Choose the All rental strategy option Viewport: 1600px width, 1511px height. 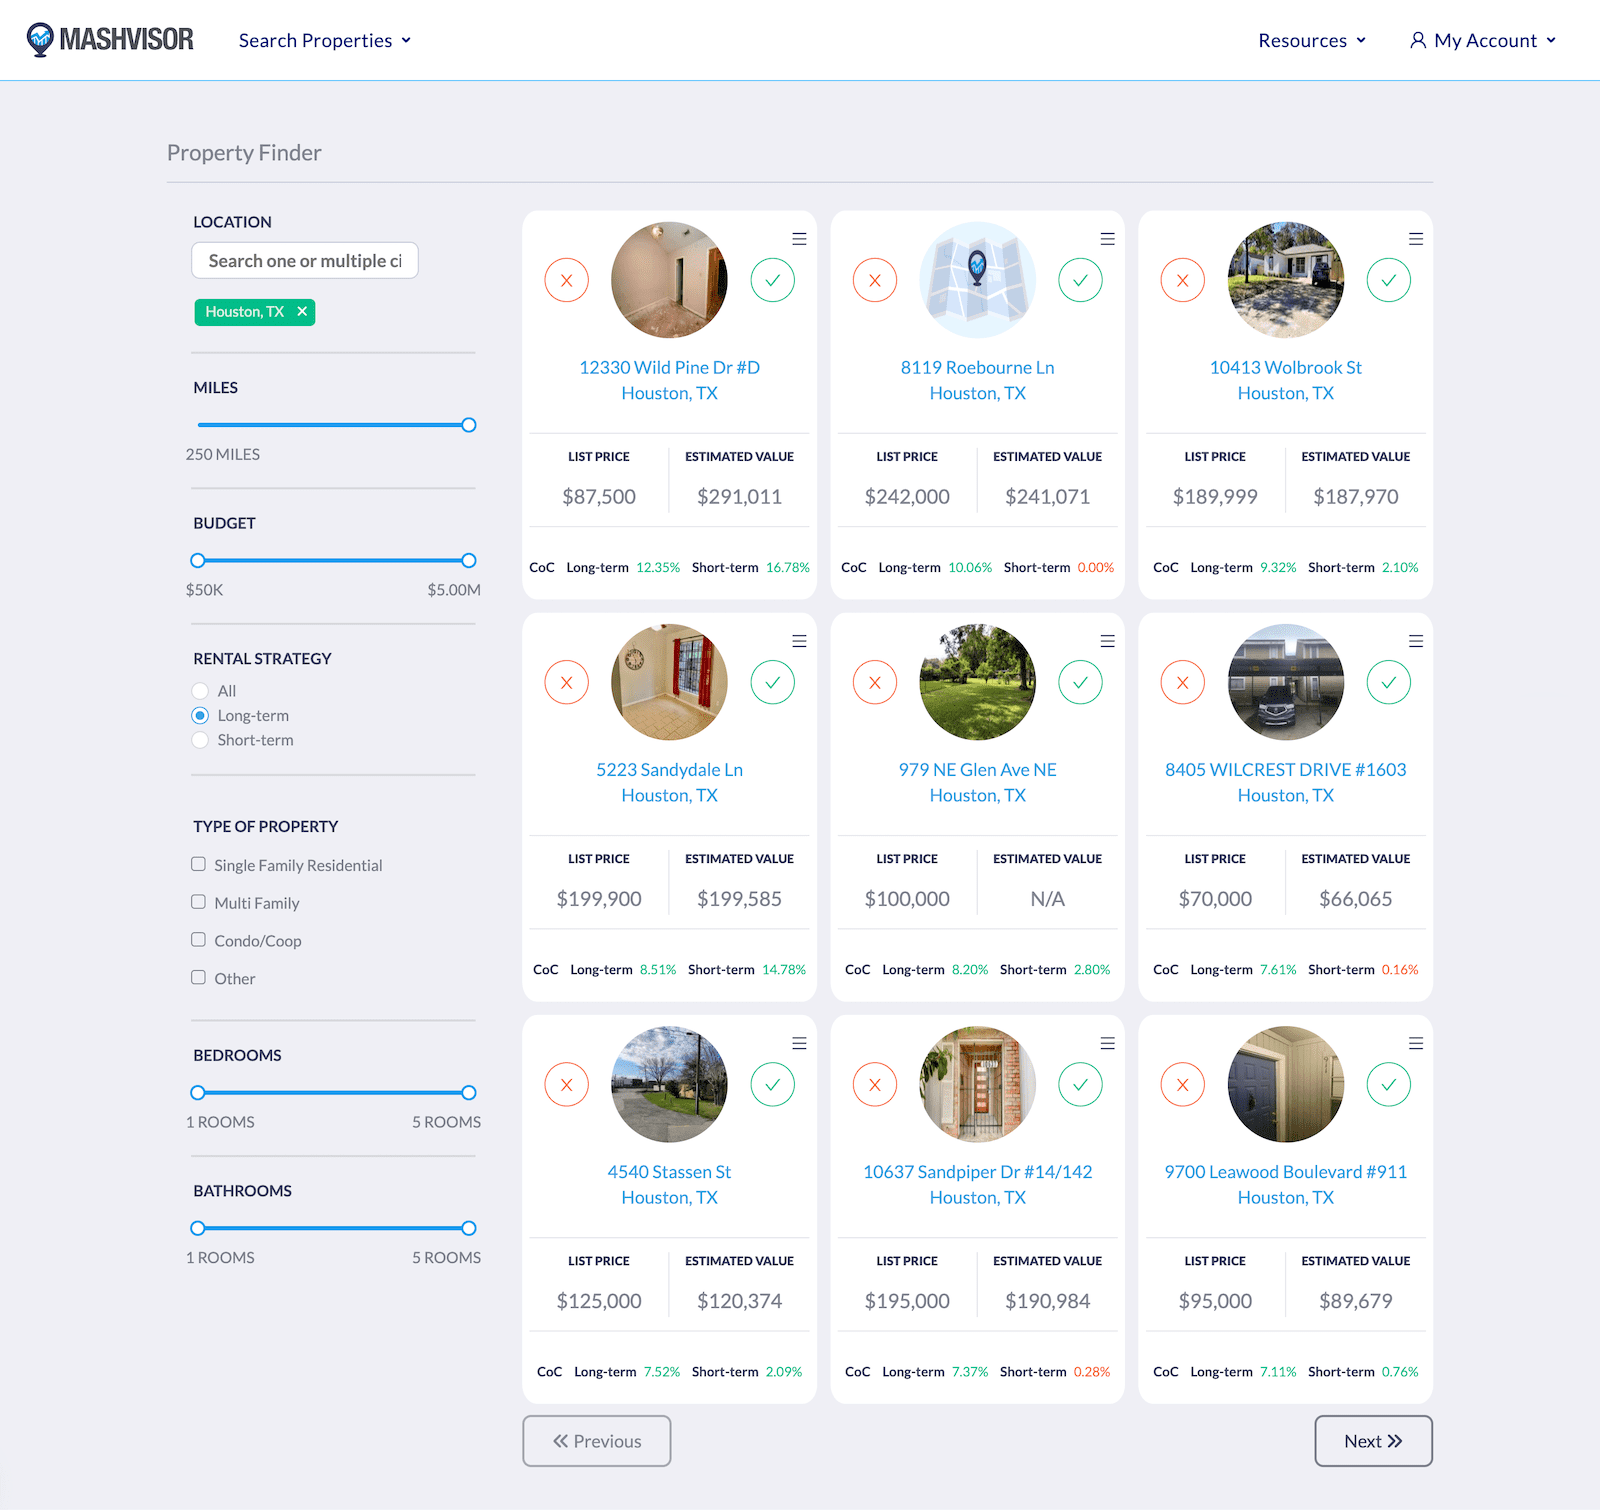point(200,691)
